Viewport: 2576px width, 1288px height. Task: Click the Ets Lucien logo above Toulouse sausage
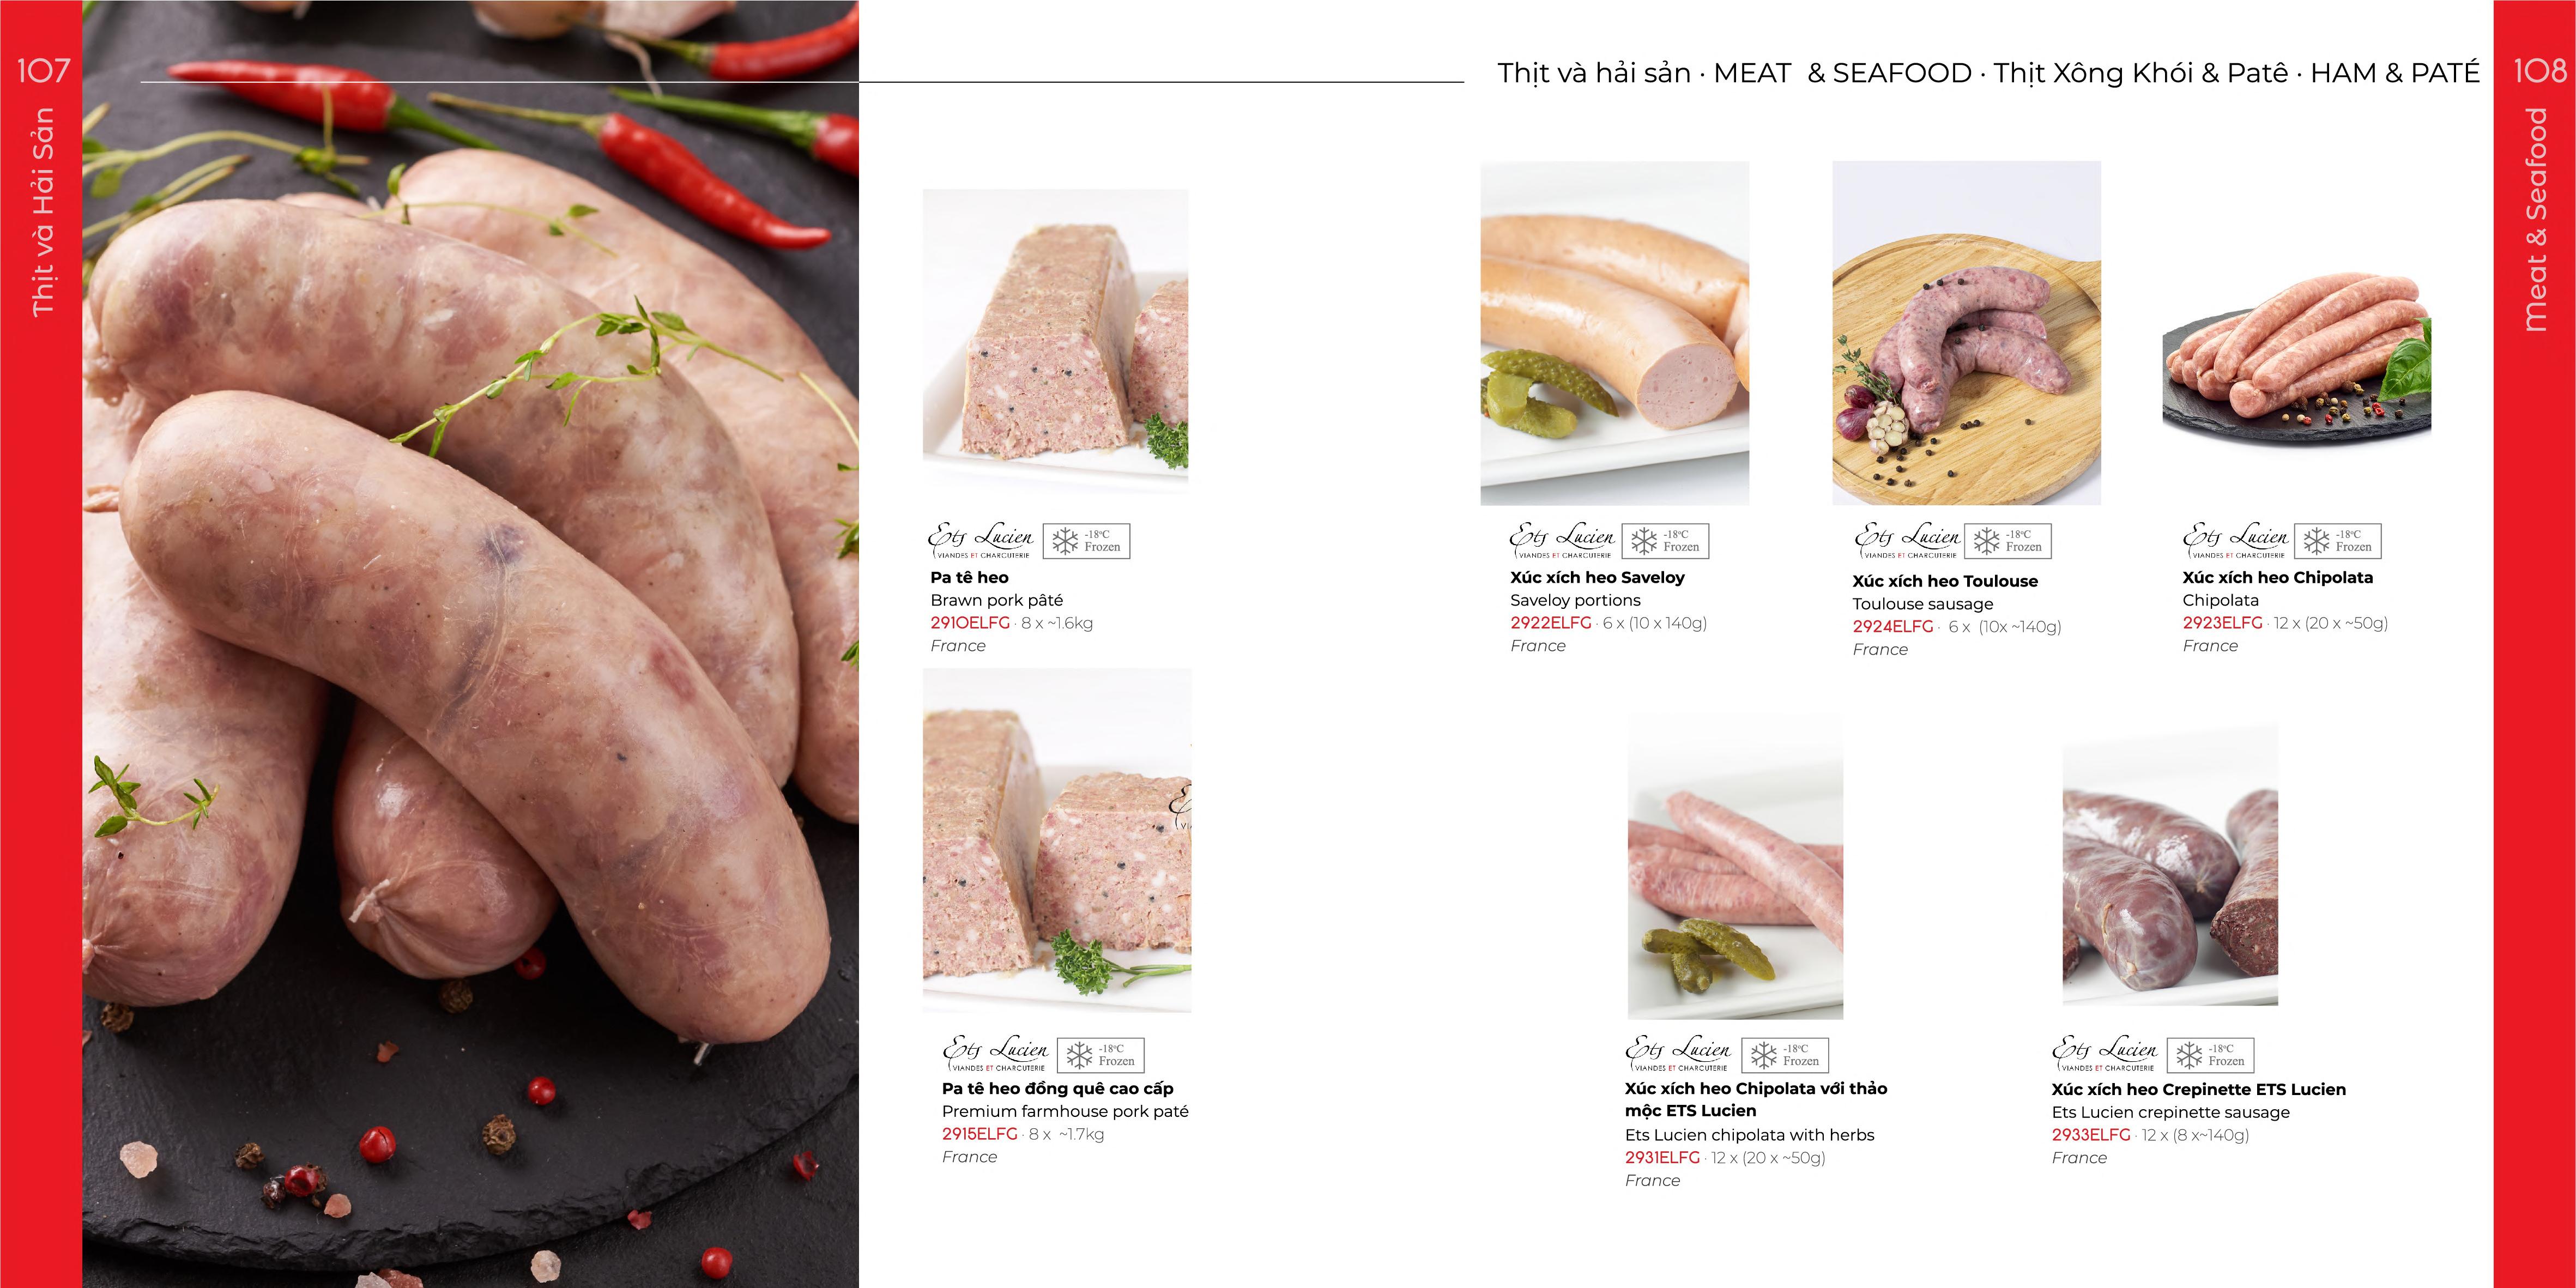click(1907, 541)
